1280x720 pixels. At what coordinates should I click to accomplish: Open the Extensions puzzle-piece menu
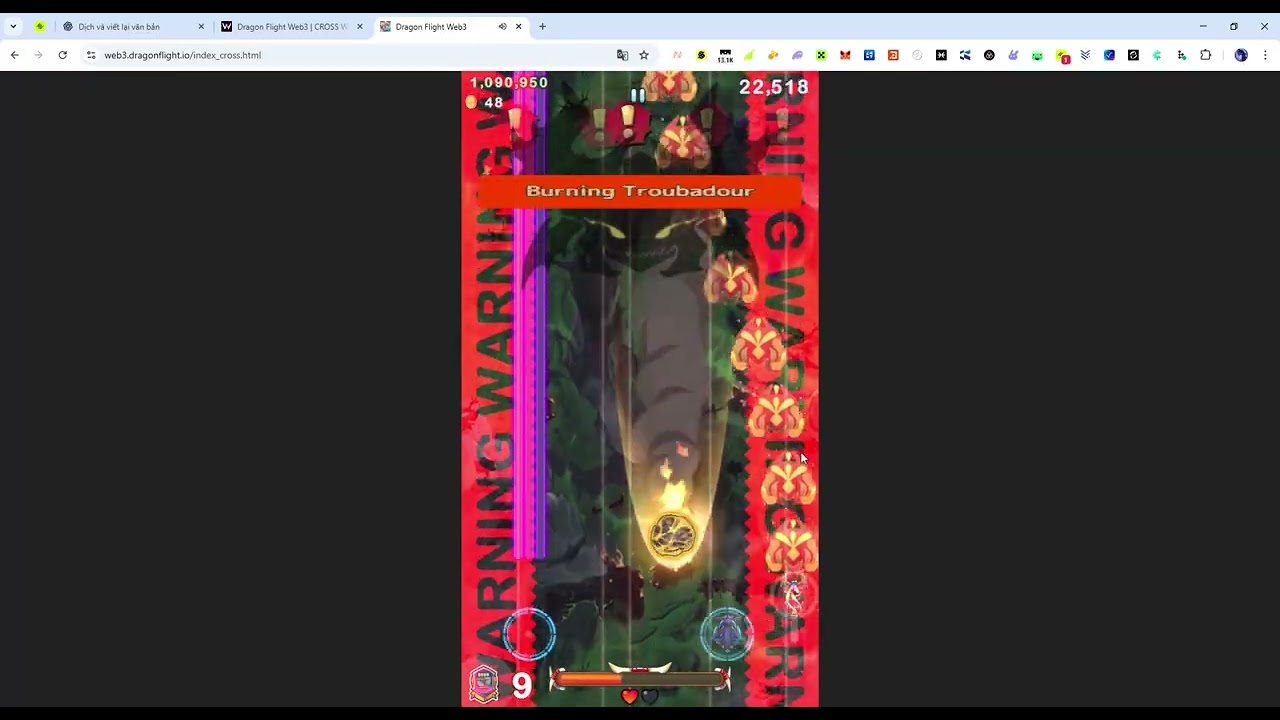click(x=1205, y=55)
